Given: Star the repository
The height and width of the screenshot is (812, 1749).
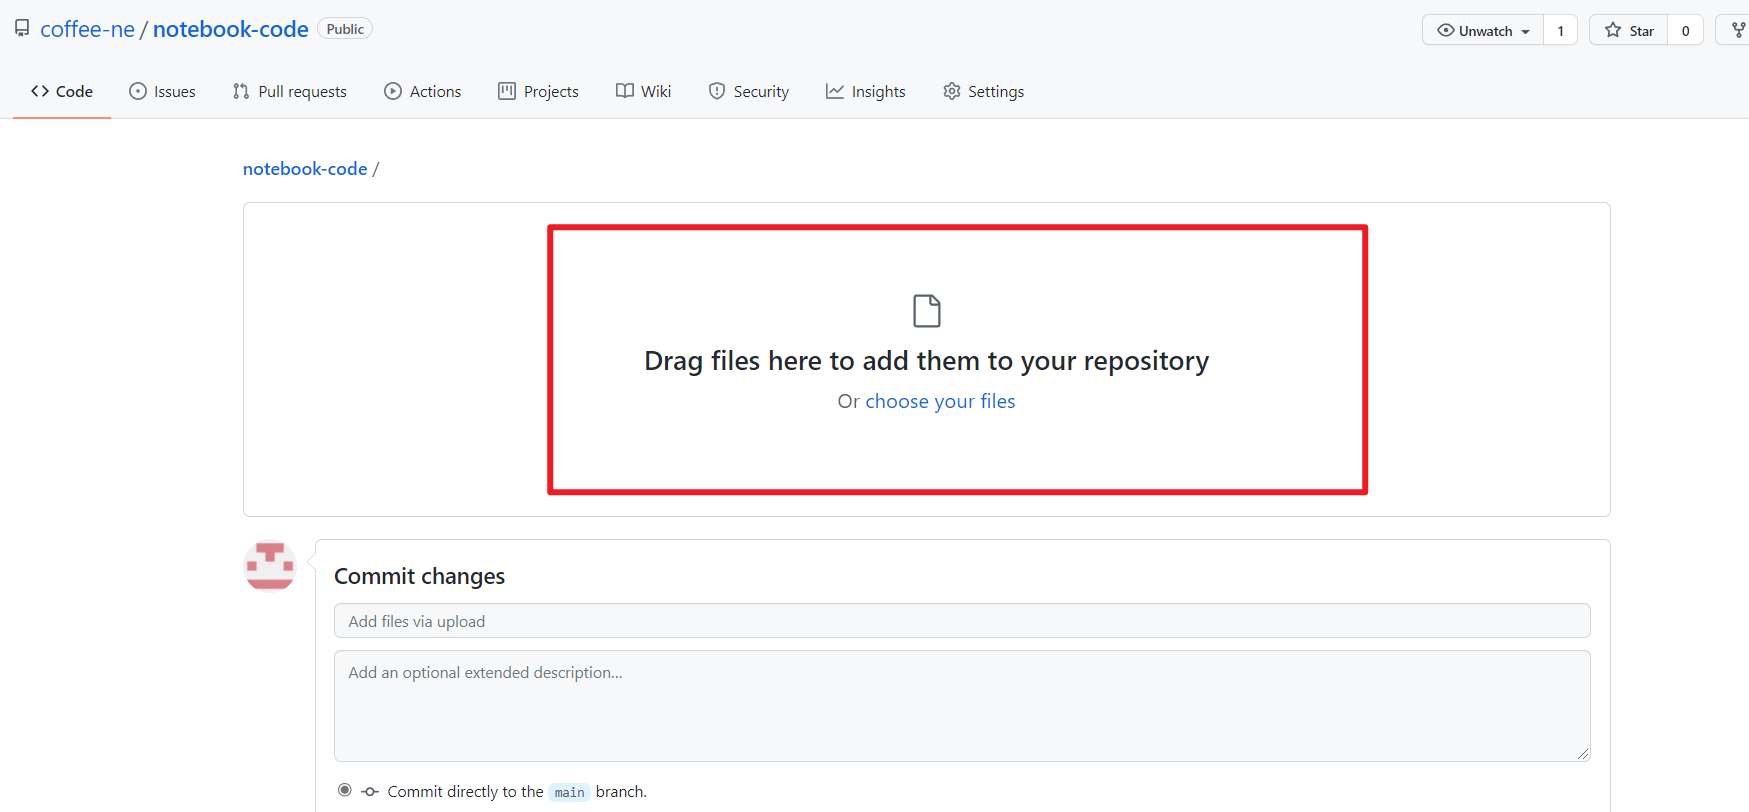Looking at the screenshot, I should tap(1629, 30).
